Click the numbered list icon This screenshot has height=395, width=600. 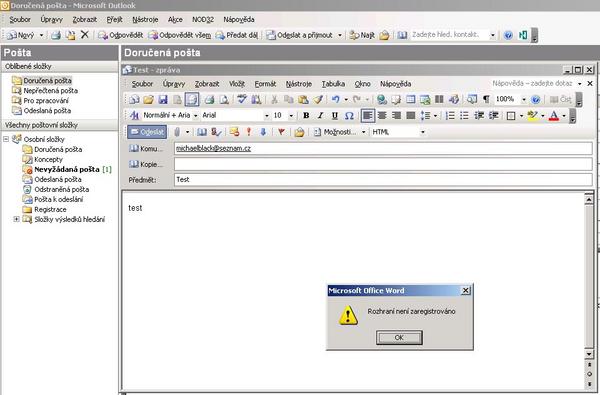click(x=450, y=115)
